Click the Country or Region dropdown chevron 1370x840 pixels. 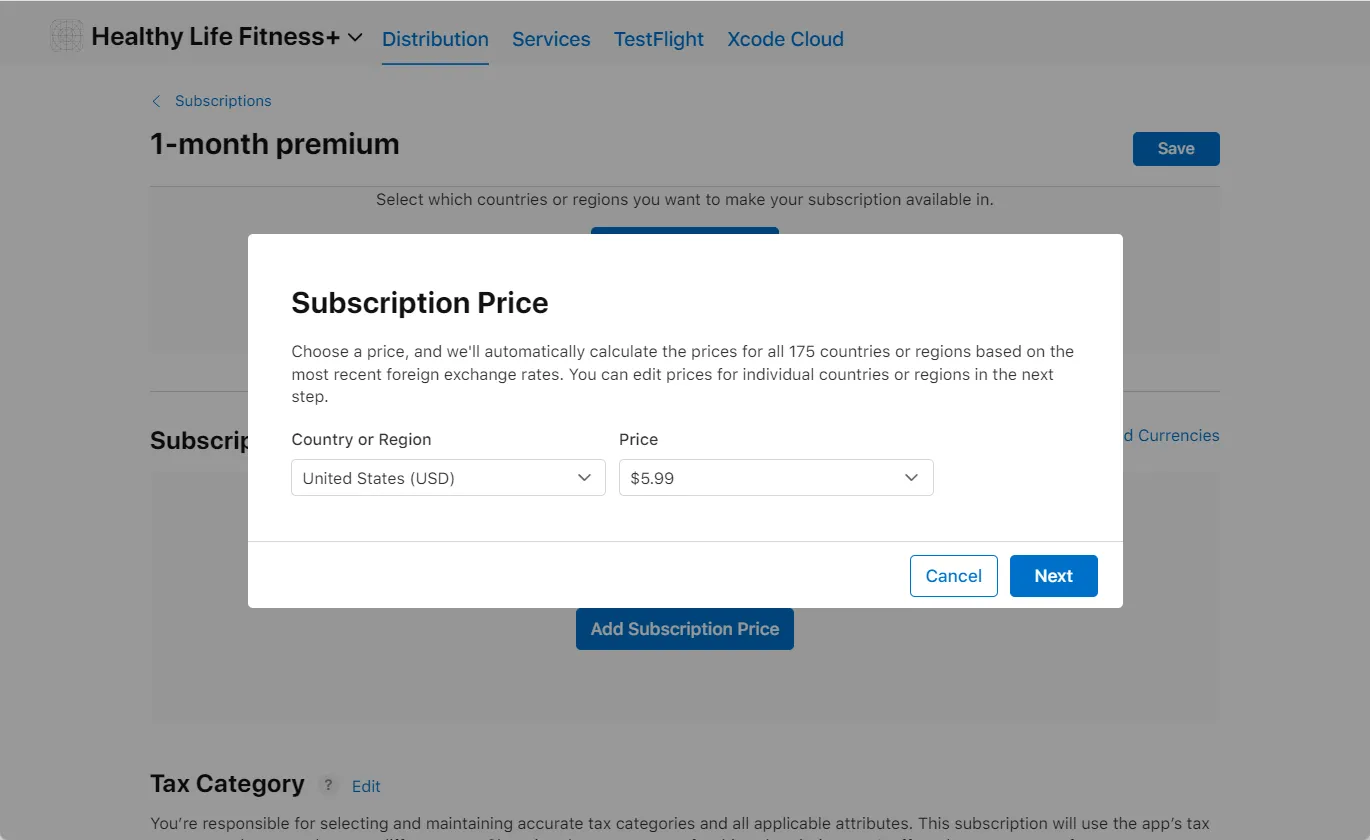[x=584, y=478]
